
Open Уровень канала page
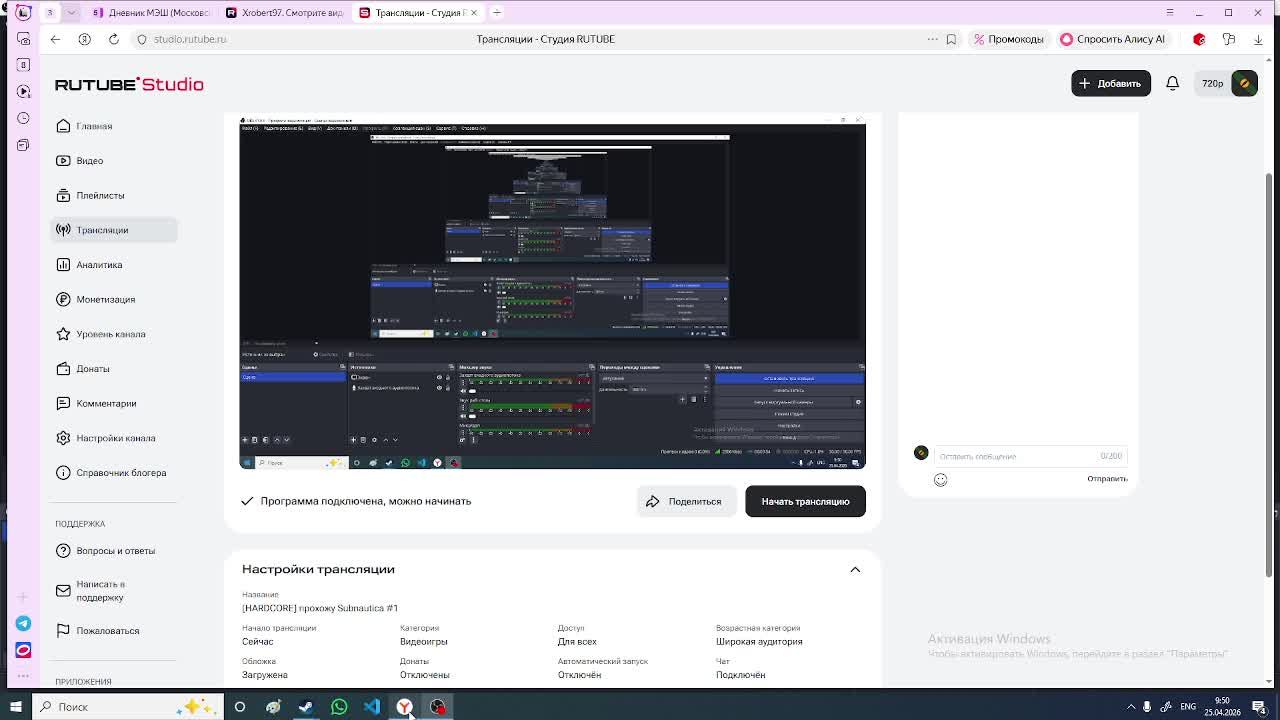(x=110, y=334)
